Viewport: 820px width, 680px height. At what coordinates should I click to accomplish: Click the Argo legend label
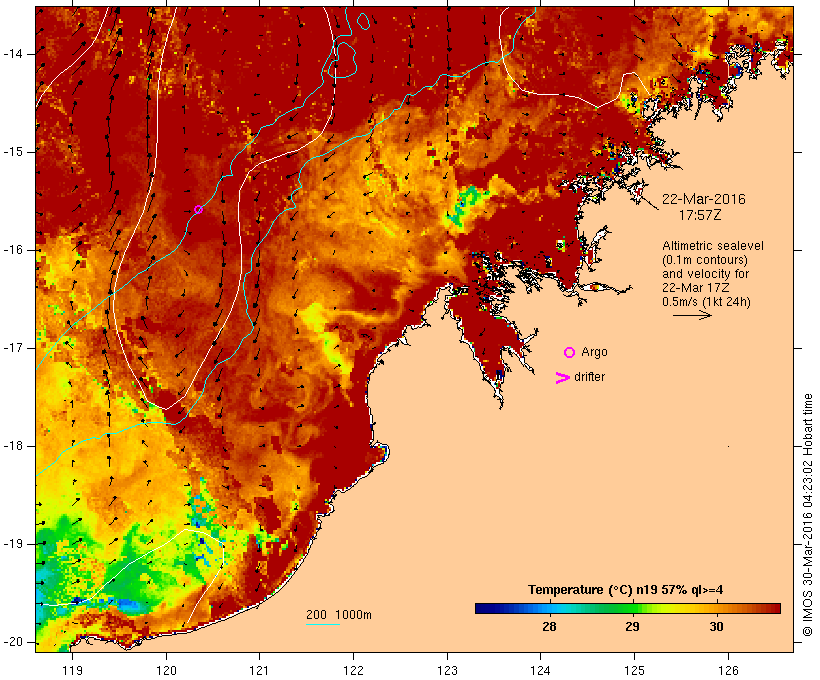coord(595,353)
